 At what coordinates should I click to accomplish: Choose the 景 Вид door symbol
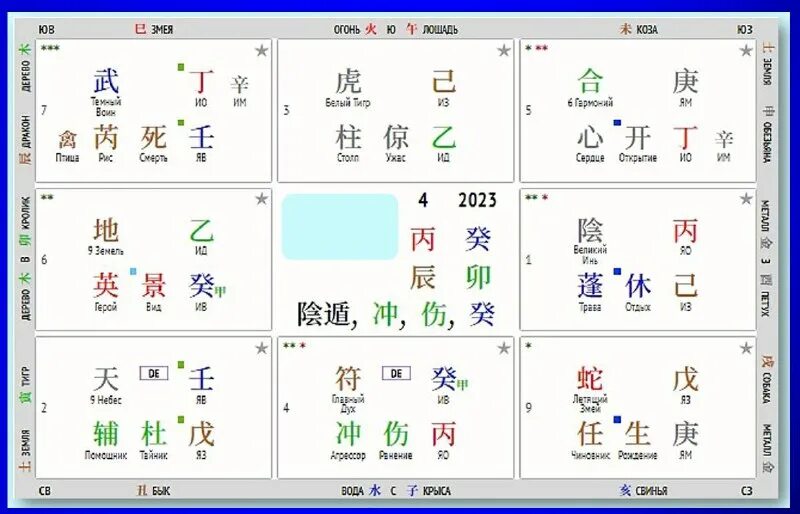click(154, 286)
